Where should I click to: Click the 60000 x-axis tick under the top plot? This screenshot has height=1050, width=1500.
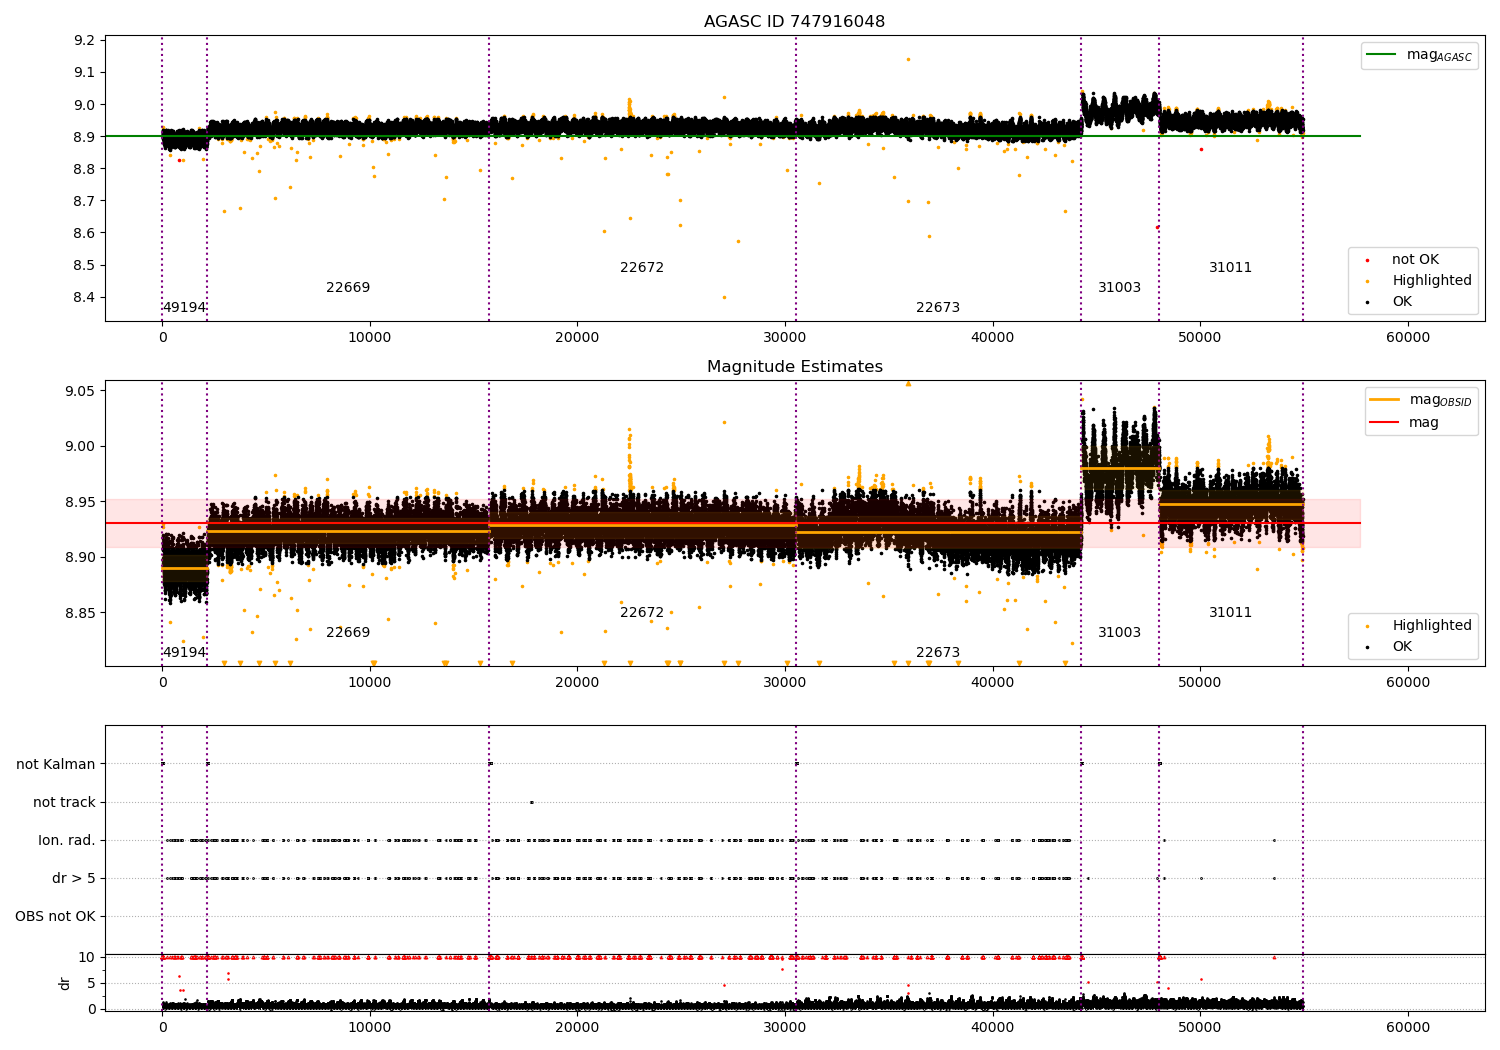pyautogui.click(x=1408, y=338)
